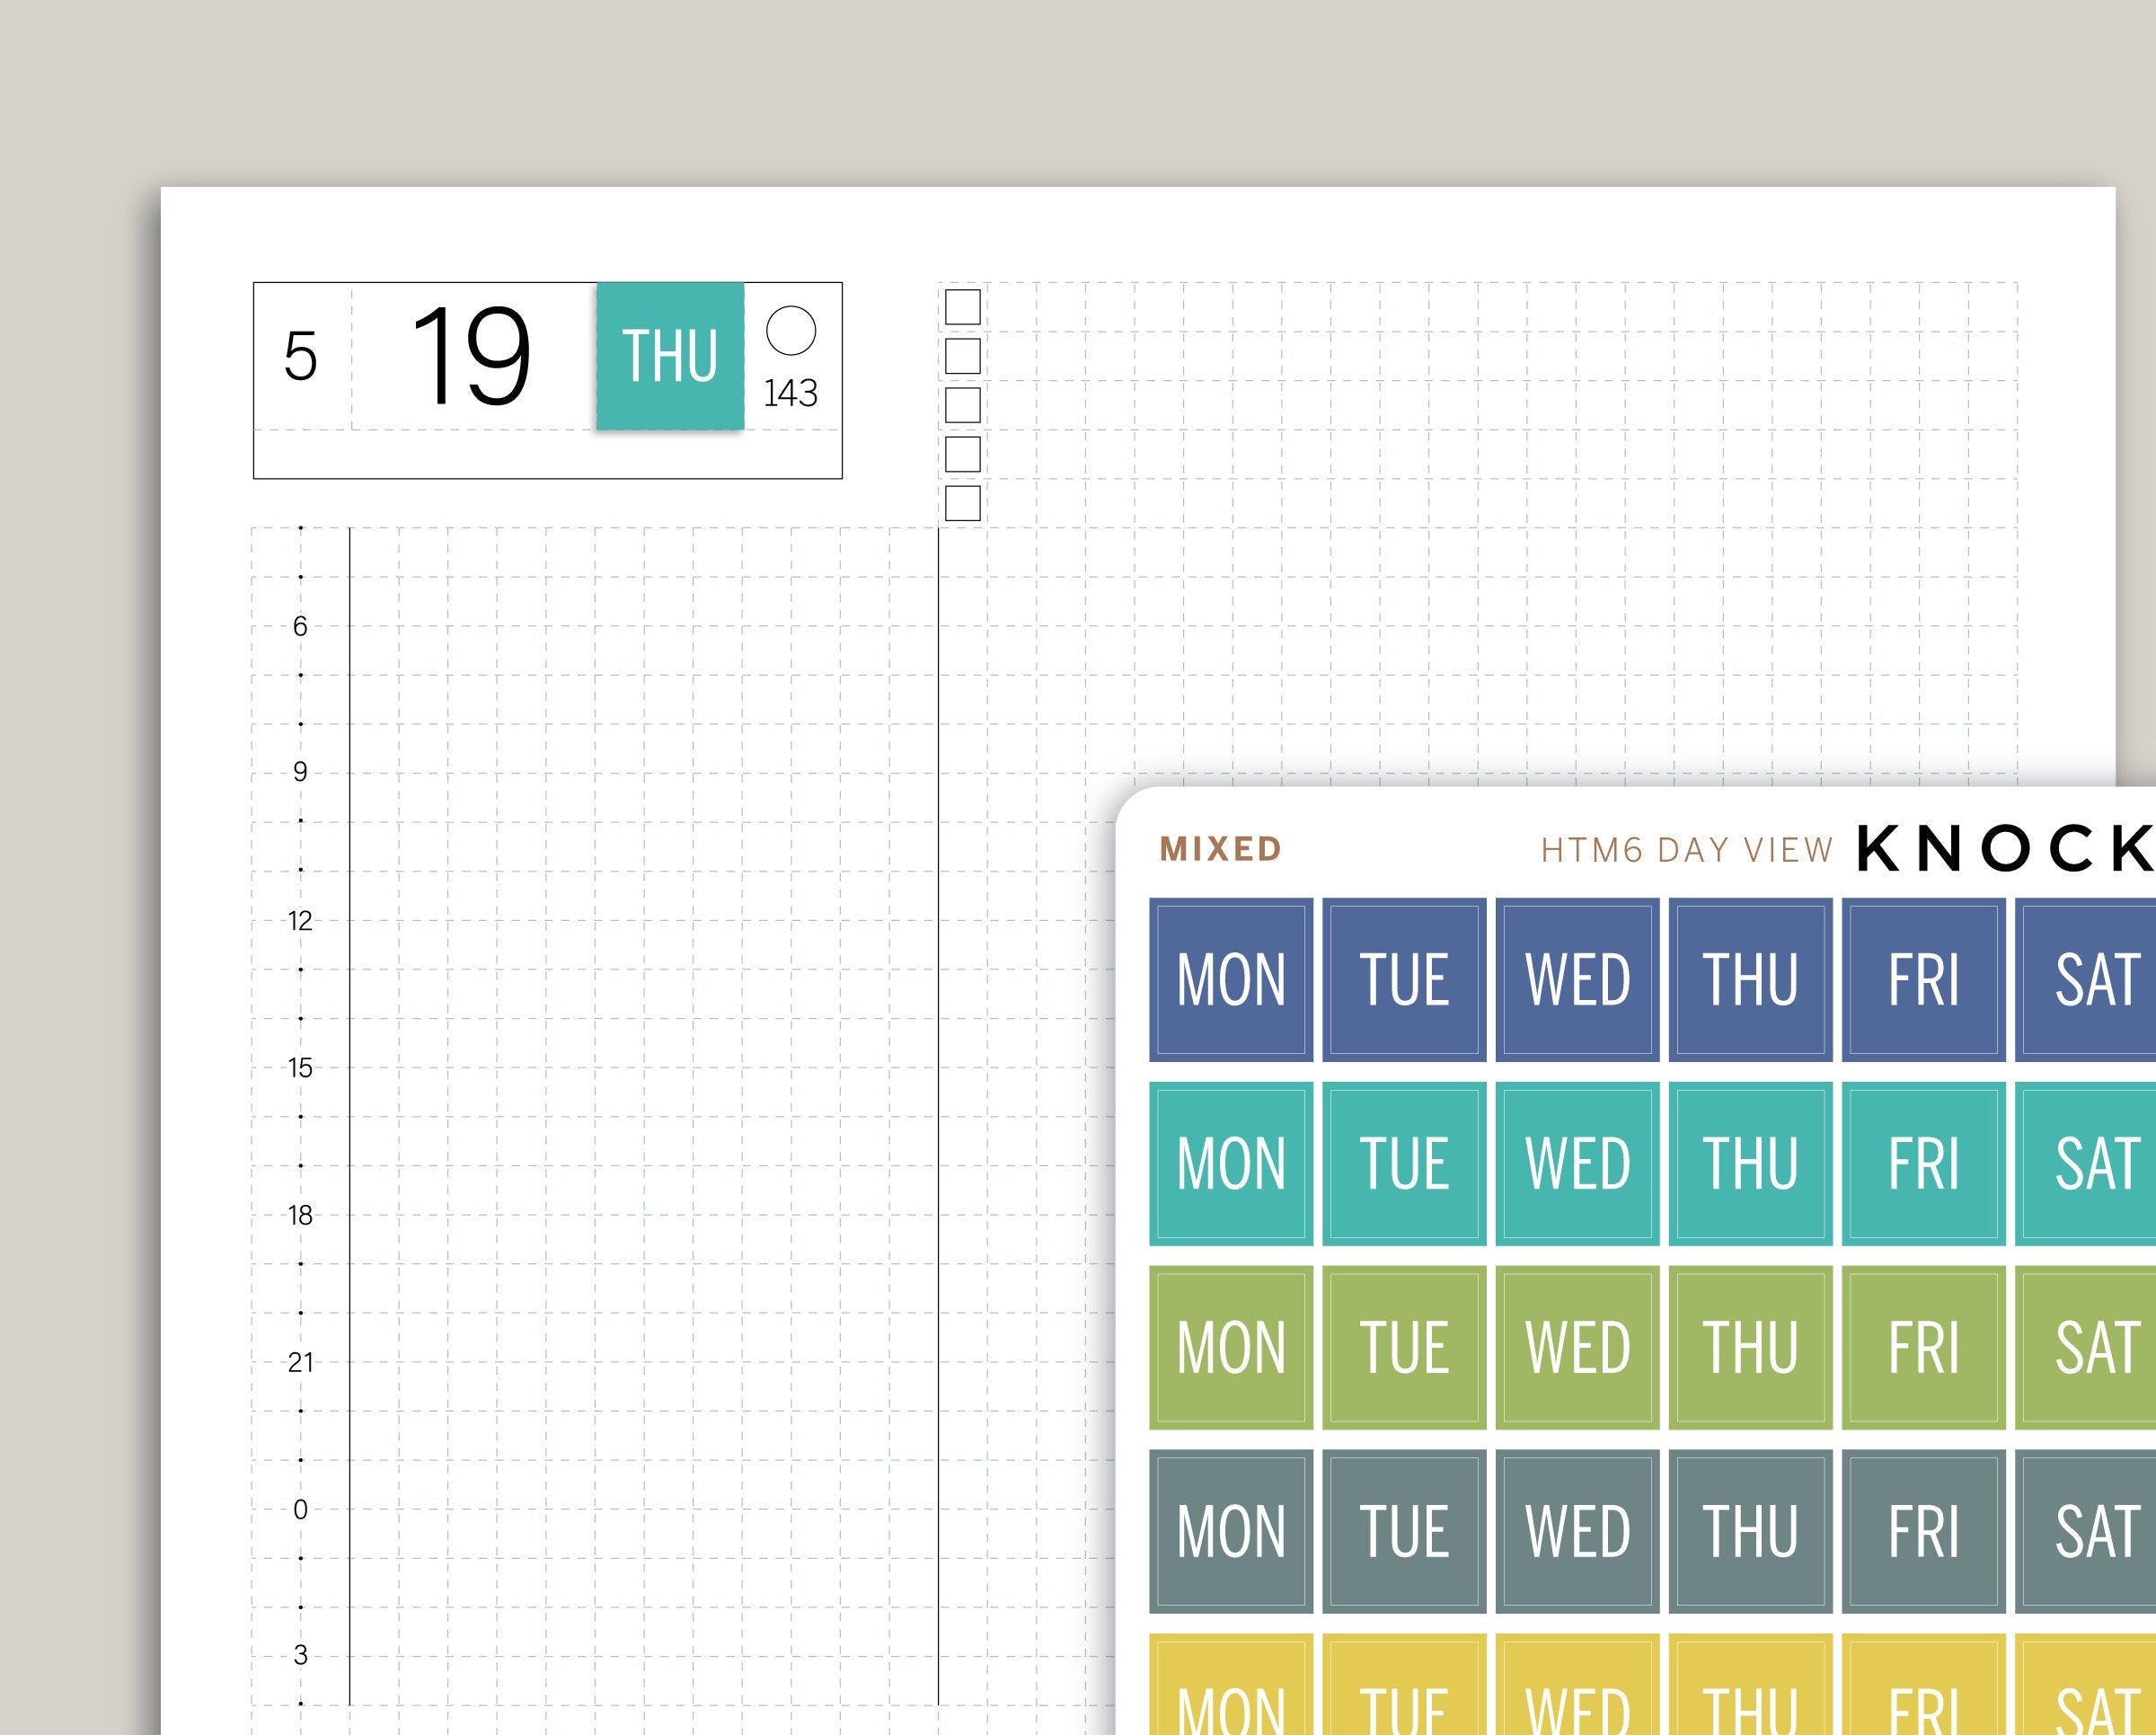Click the month number 5 in the header
The height and width of the screenshot is (1735, 2156).
[300, 357]
